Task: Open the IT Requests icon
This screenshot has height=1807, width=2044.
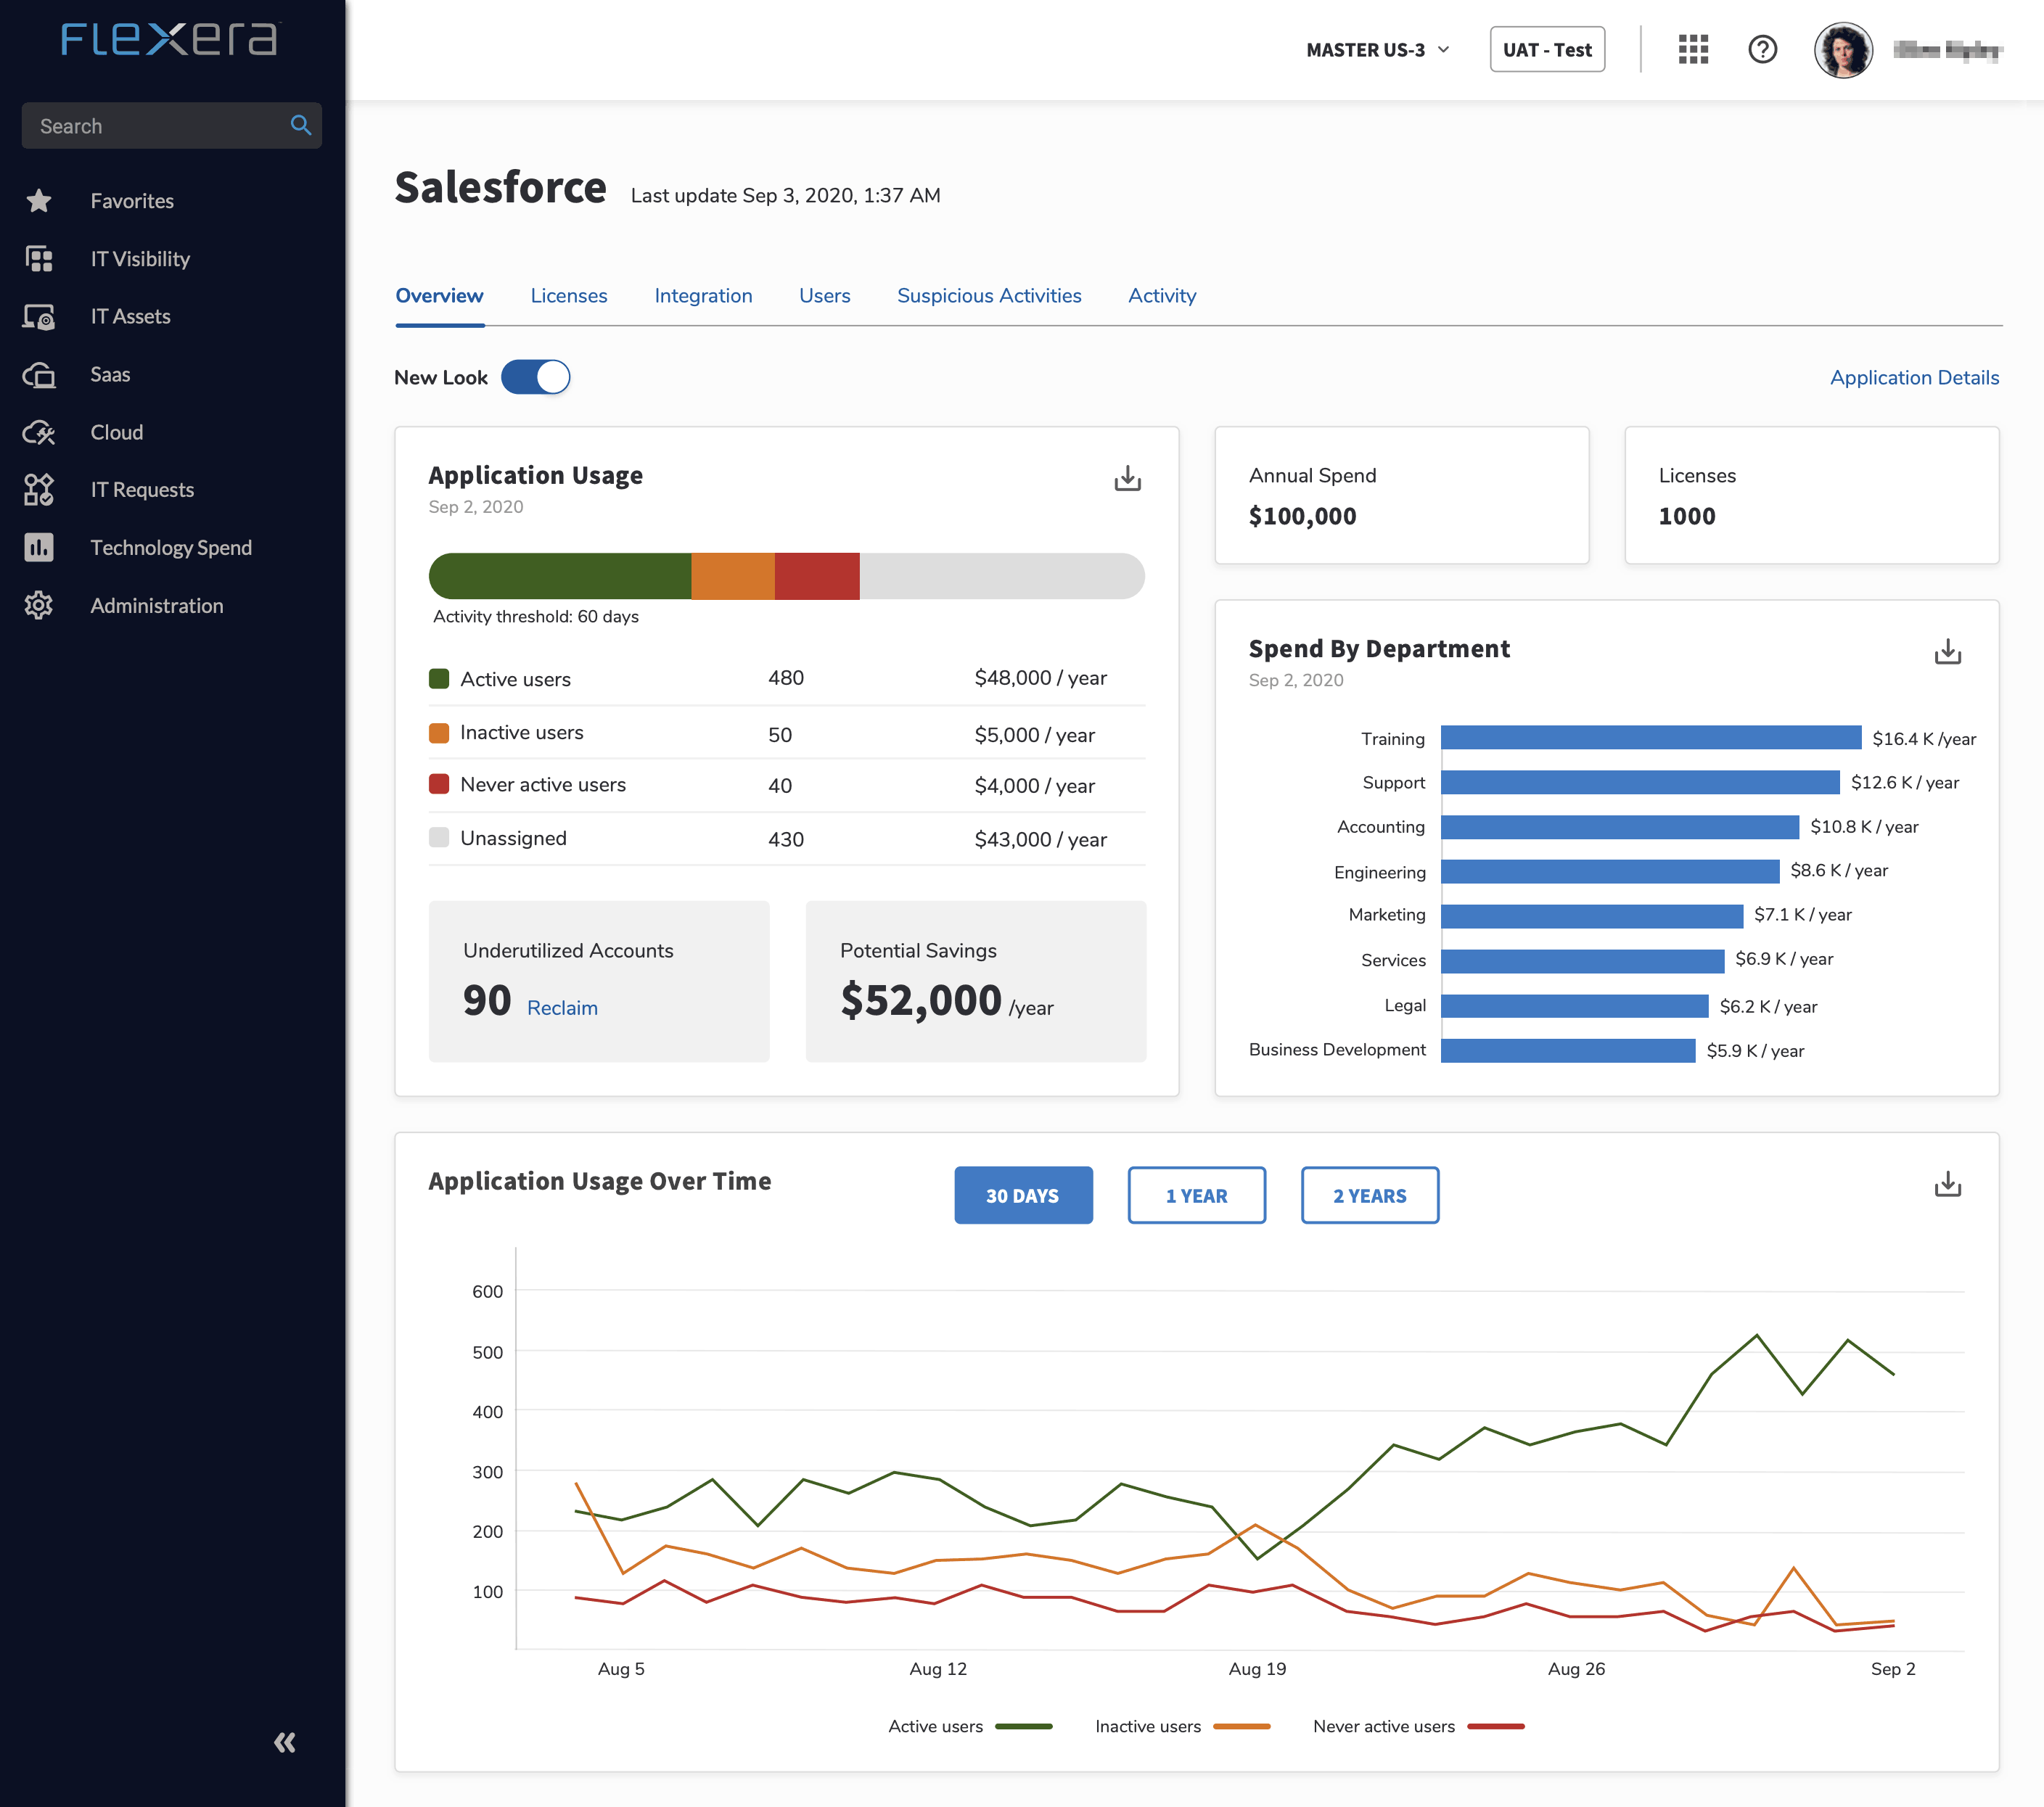Action: click(39, 490)
